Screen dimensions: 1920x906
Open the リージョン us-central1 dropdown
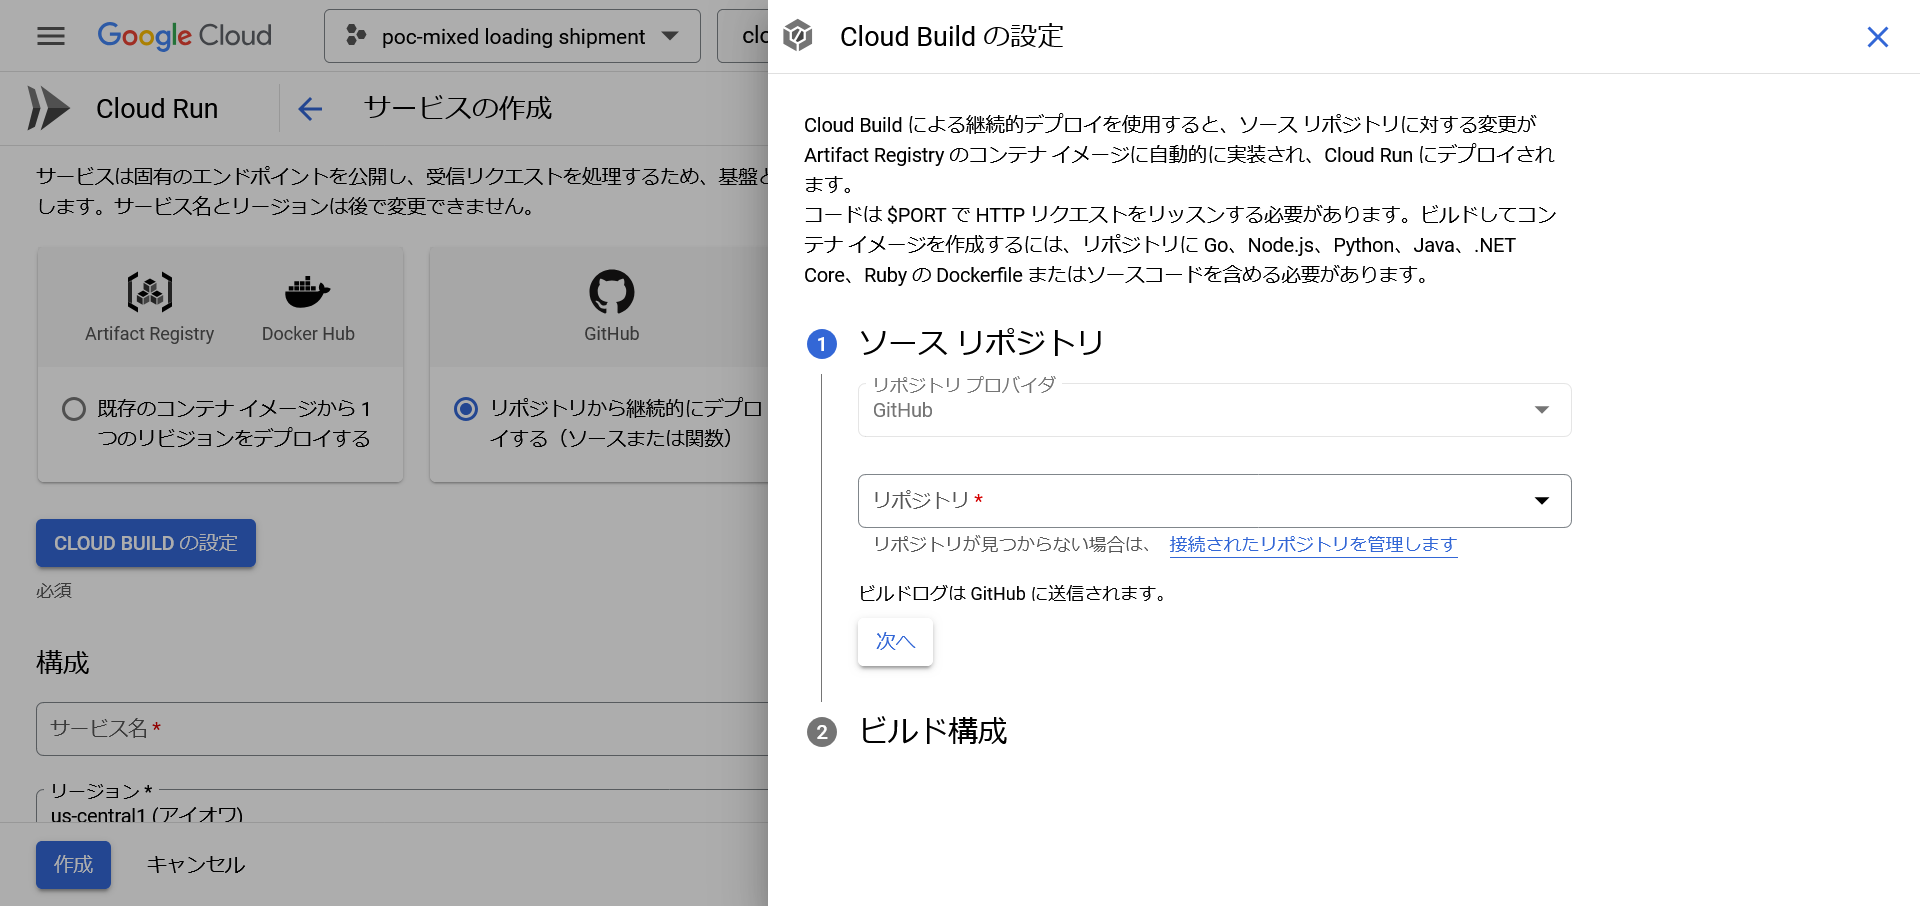click(x=402, y=806)
